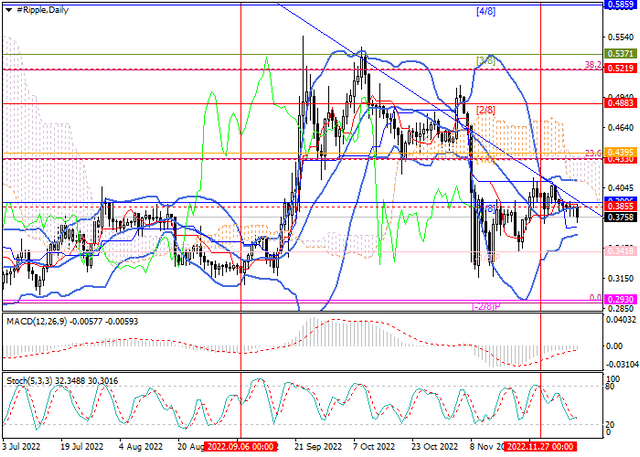Click the red 0.4883 price level label
The width and height of the screenshot is (640, 457).
pyautogui.click(x=620, y=104)
